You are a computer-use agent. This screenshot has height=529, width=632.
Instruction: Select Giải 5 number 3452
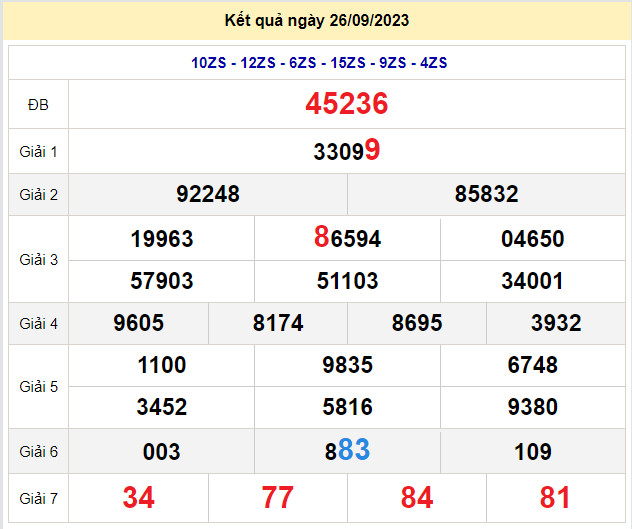click(x=162, y=407)
